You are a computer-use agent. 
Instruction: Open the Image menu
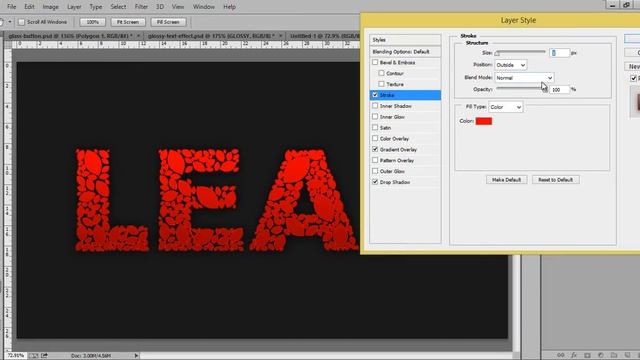coord(51,7)
